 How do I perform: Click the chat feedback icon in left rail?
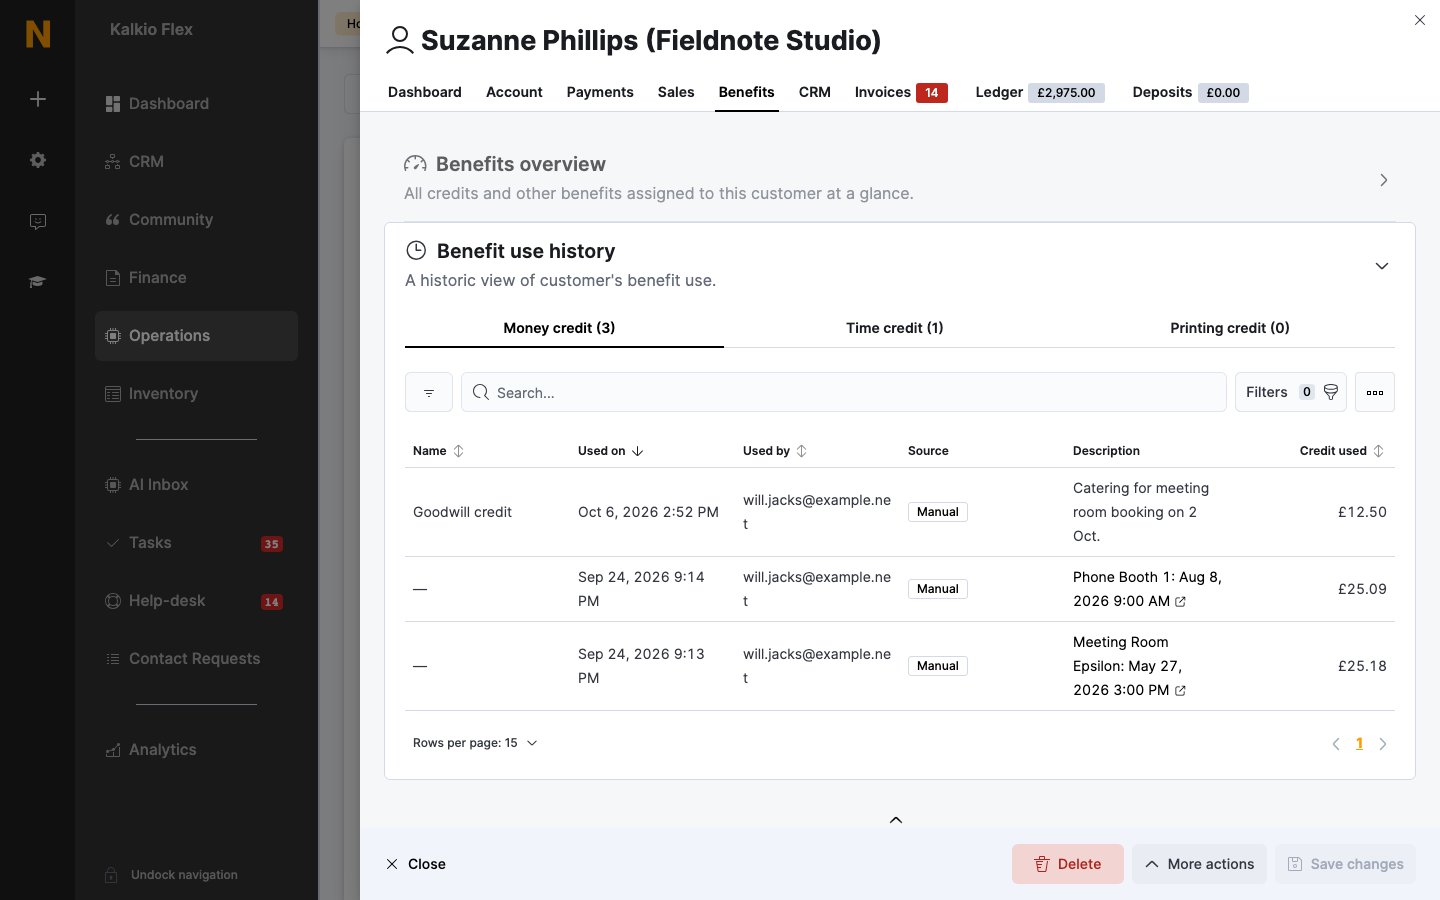(x=38, y=221)
